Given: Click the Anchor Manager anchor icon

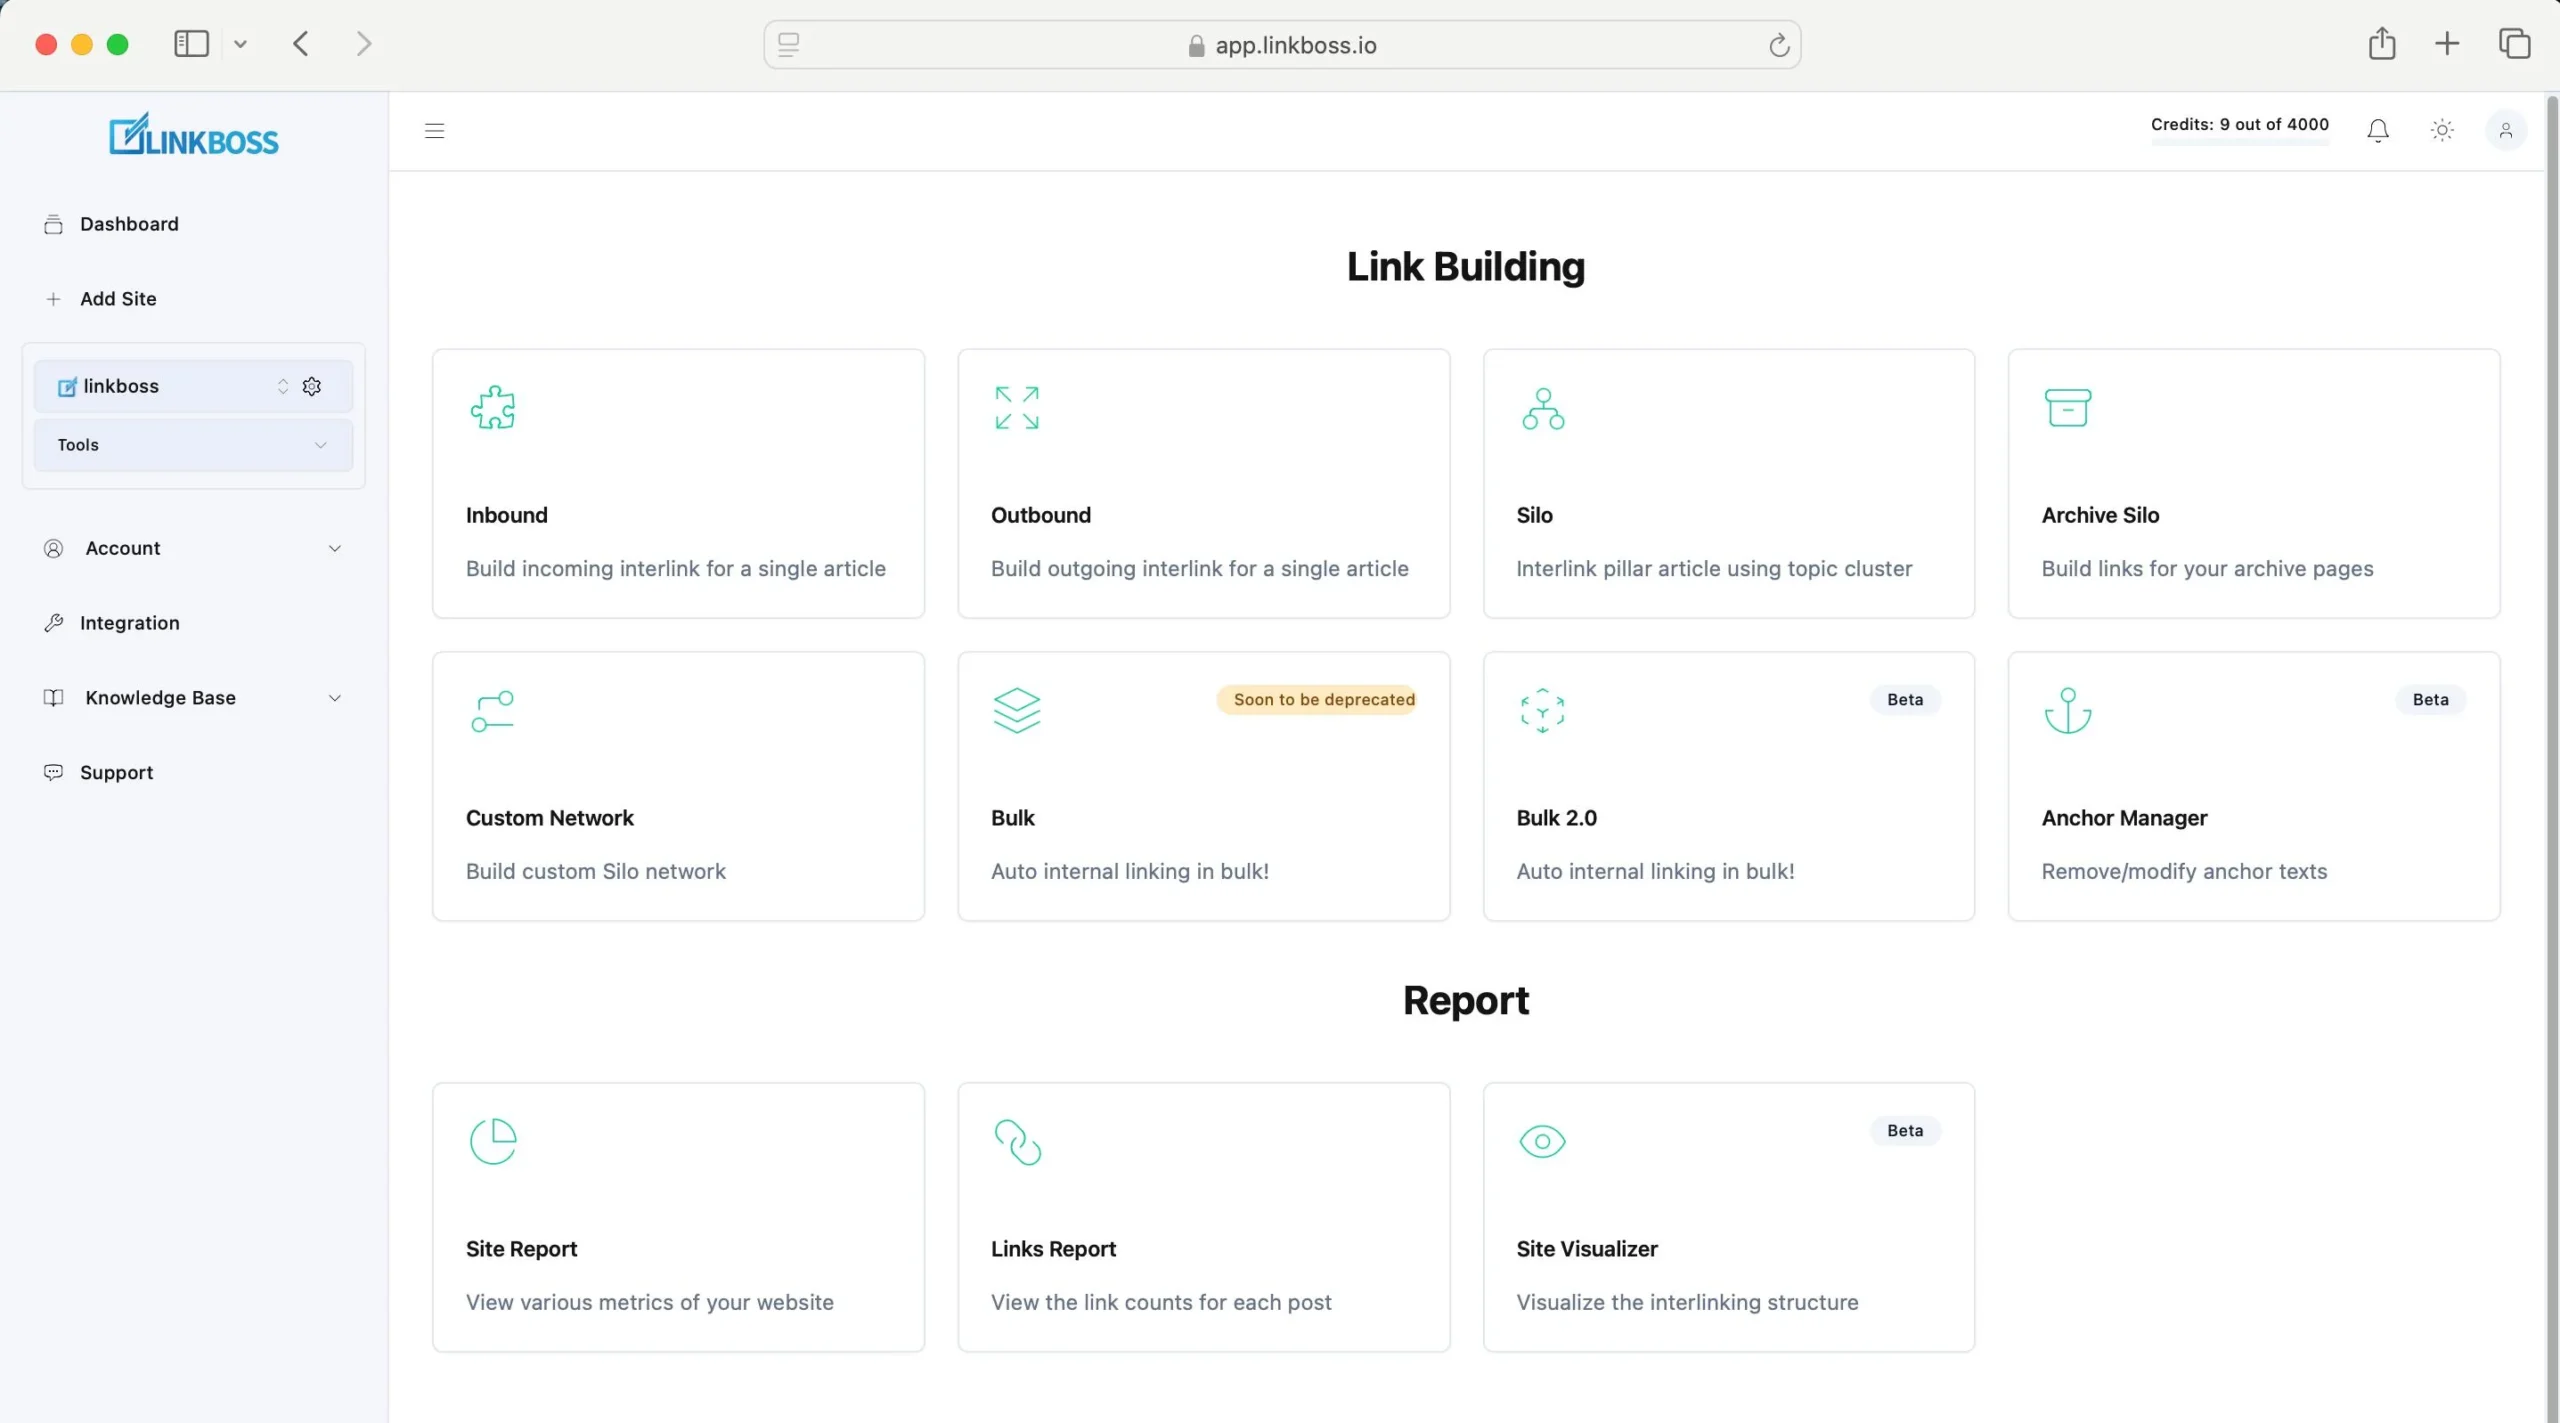Looking at the screenshot, I should pyautogui.click(x=2067, y=710).
